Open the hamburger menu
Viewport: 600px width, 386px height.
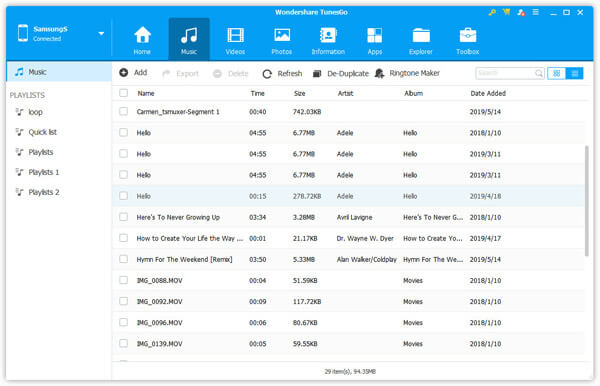536,12
